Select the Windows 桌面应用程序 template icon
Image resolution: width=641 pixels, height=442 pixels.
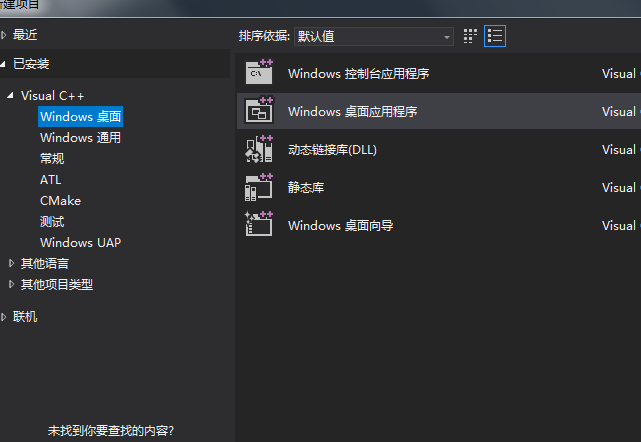[x=259, y=110]
